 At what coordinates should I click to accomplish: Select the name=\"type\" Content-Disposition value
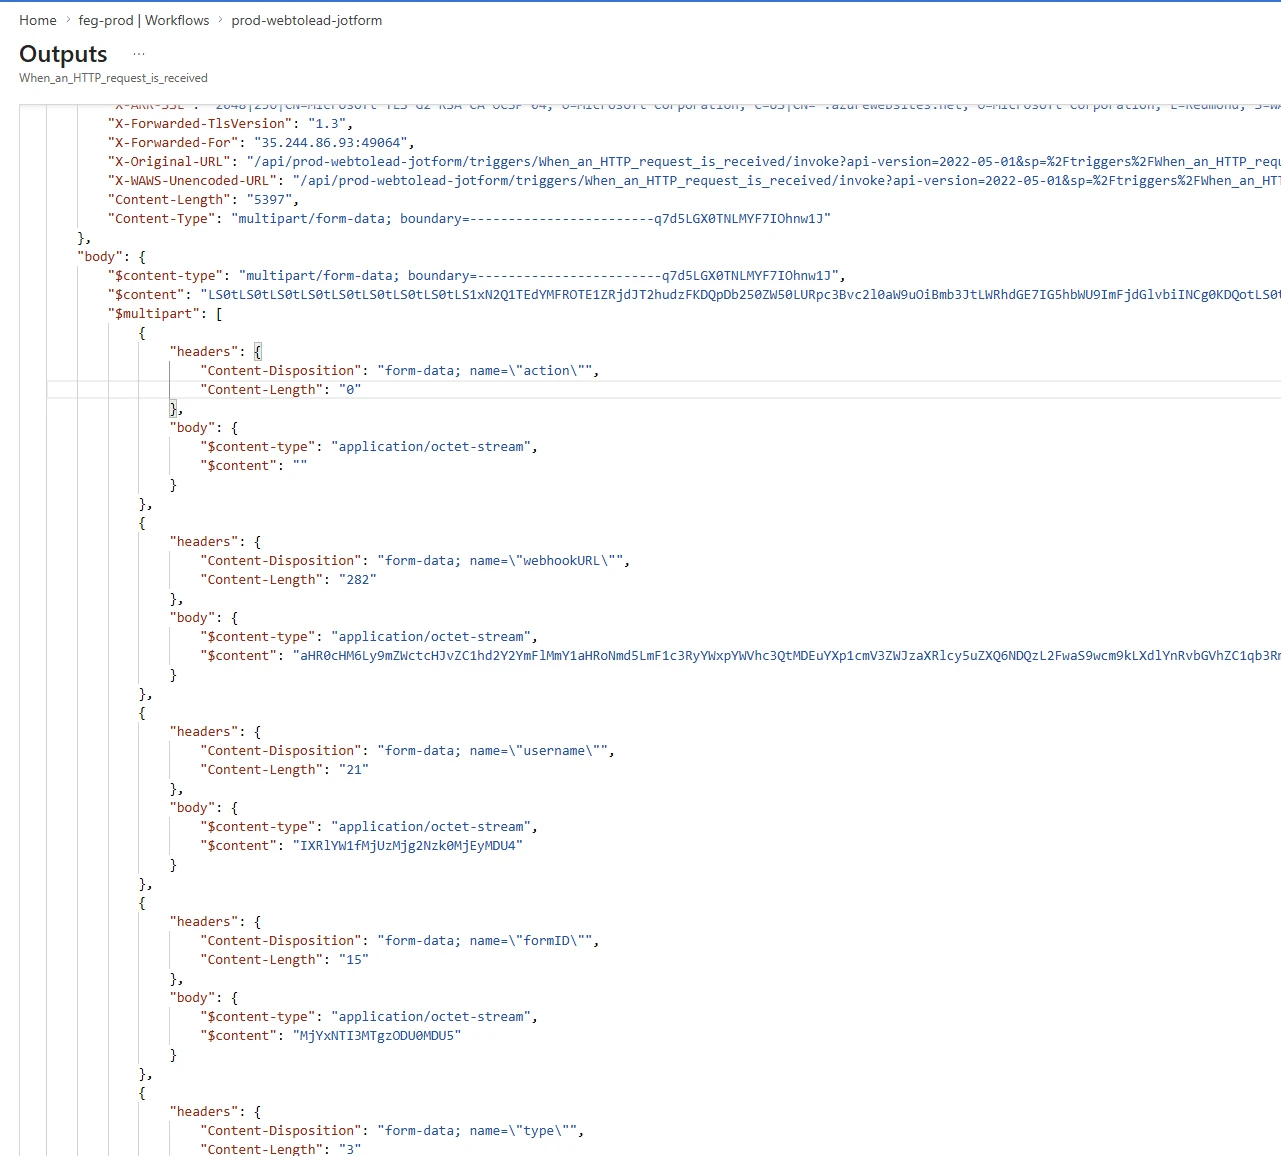click(477, 1131)
